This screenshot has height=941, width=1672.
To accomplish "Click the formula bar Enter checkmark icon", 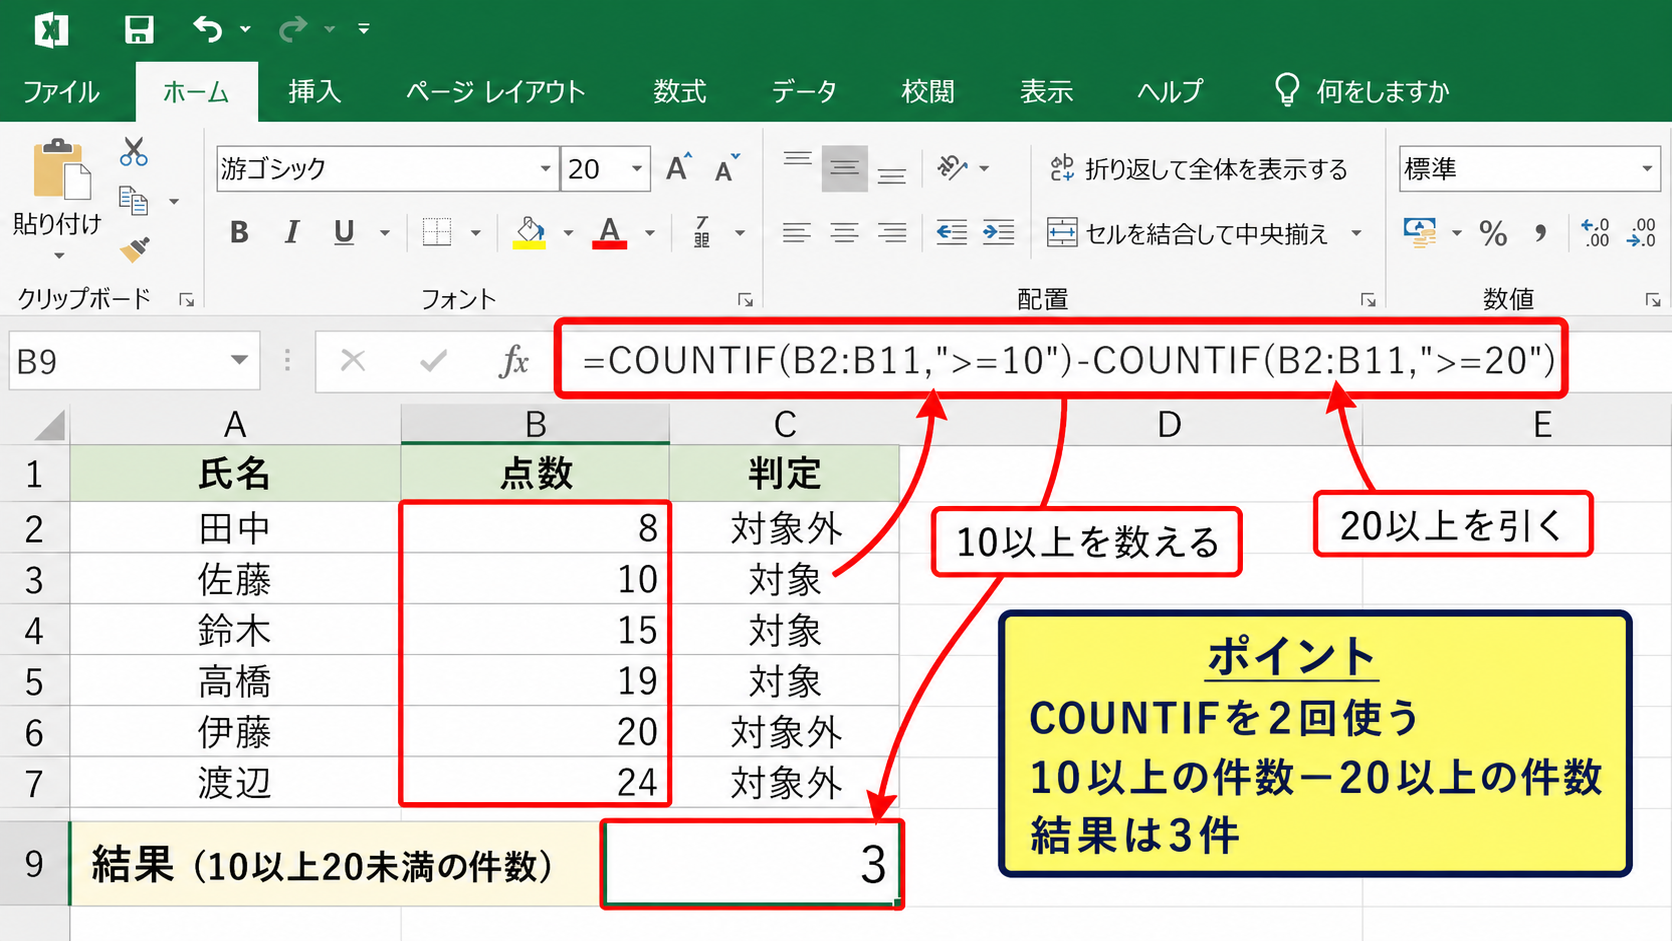I will (433, 361).
